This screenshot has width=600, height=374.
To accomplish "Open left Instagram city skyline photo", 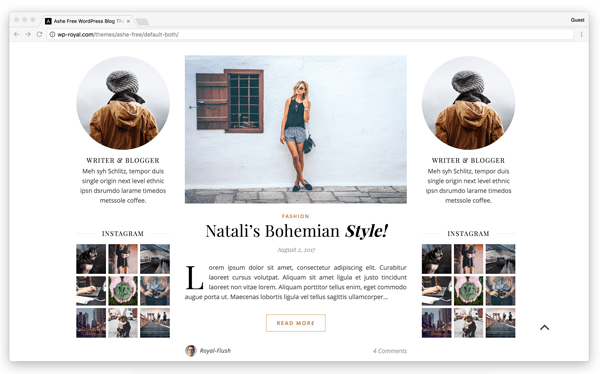I will tap(91, 323).
